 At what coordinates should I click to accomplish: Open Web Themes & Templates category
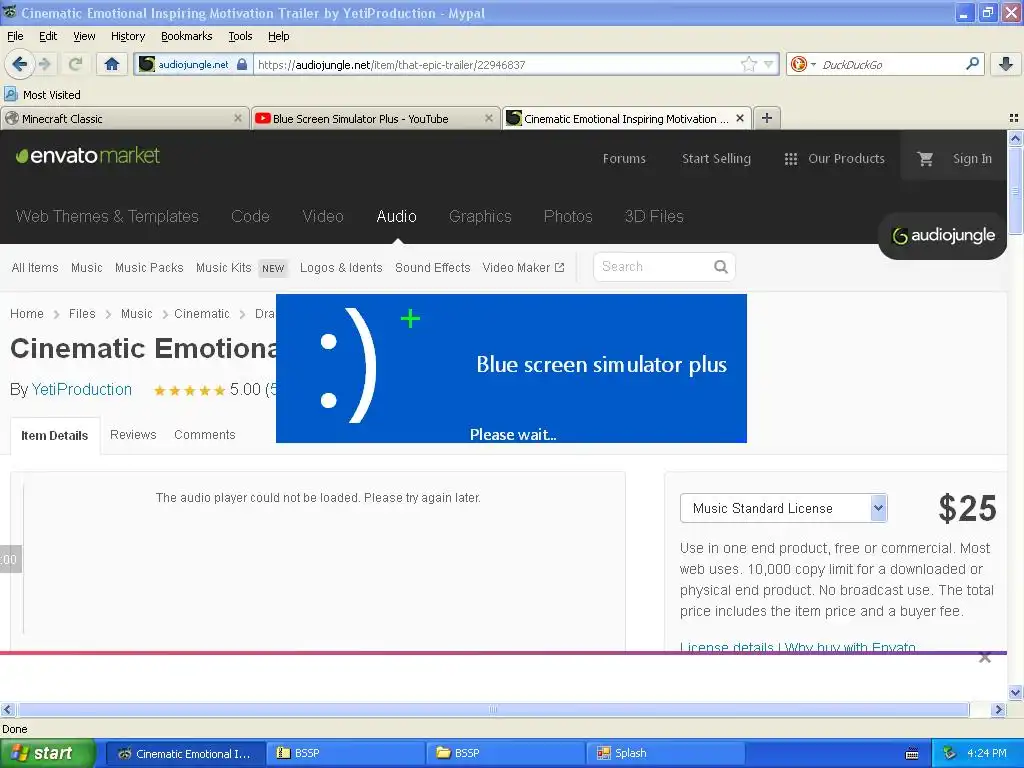107,216
